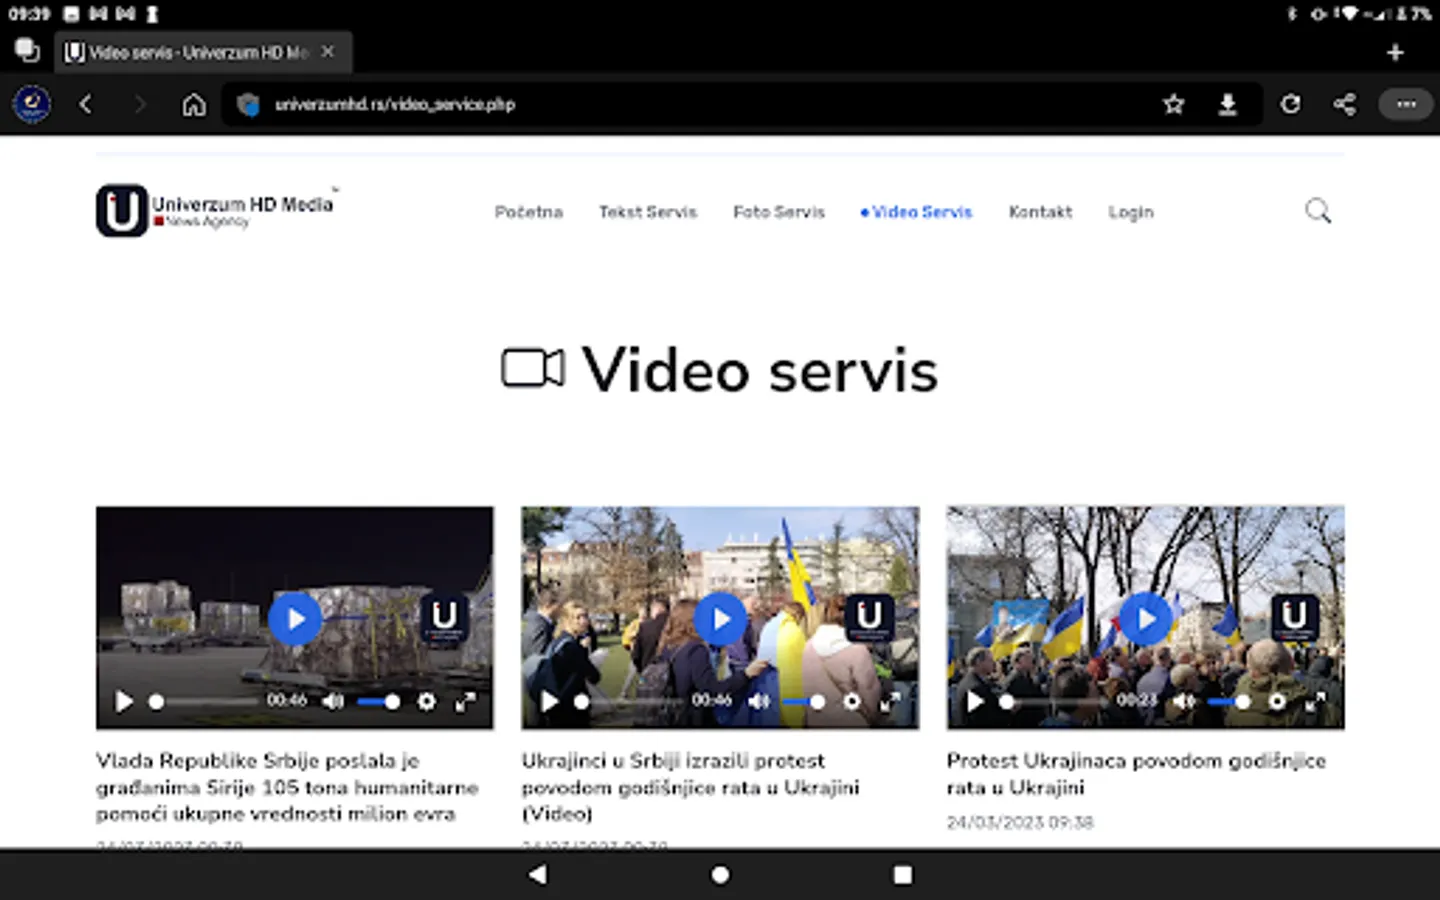Open the browser three-dot menu
1440x900 pixels.
click(x=1406, y=104)
